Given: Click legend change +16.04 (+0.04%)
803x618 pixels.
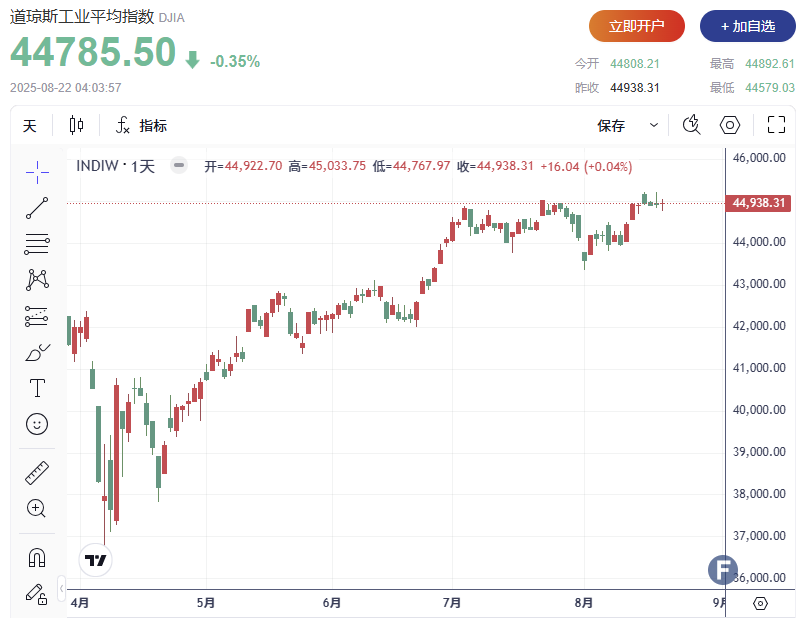Looking at the screenshot, I should [x=586, y=166].
